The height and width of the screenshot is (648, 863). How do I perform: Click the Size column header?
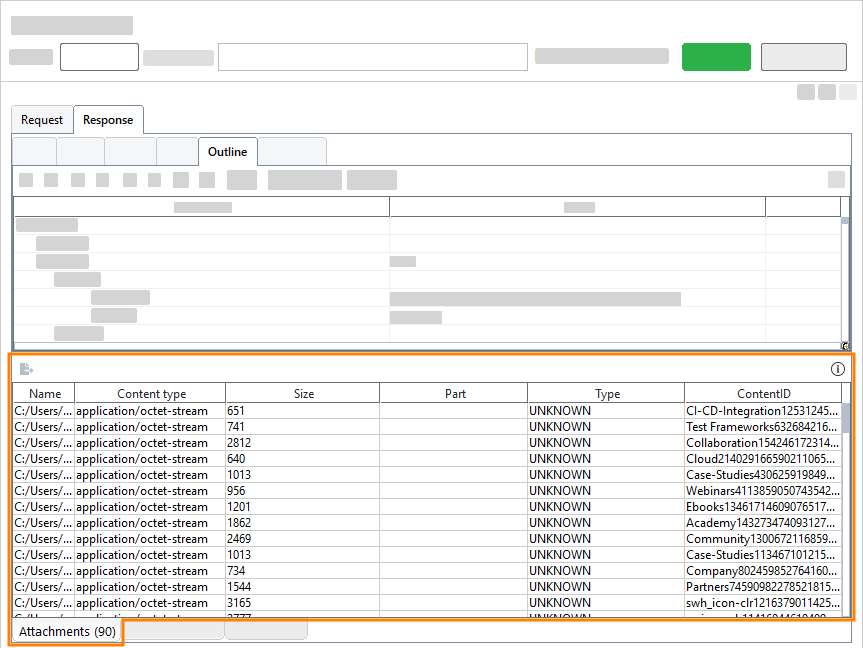(304, 394)
